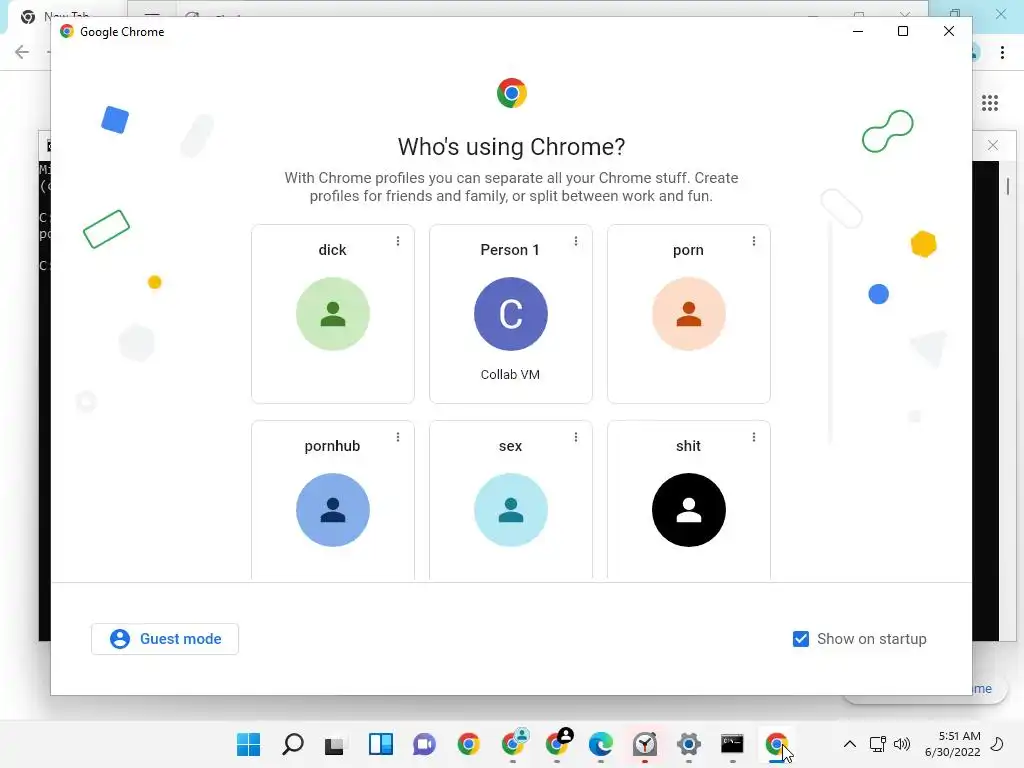
Task: Open Settings gear on the taskbar
Action: [688, 744]
